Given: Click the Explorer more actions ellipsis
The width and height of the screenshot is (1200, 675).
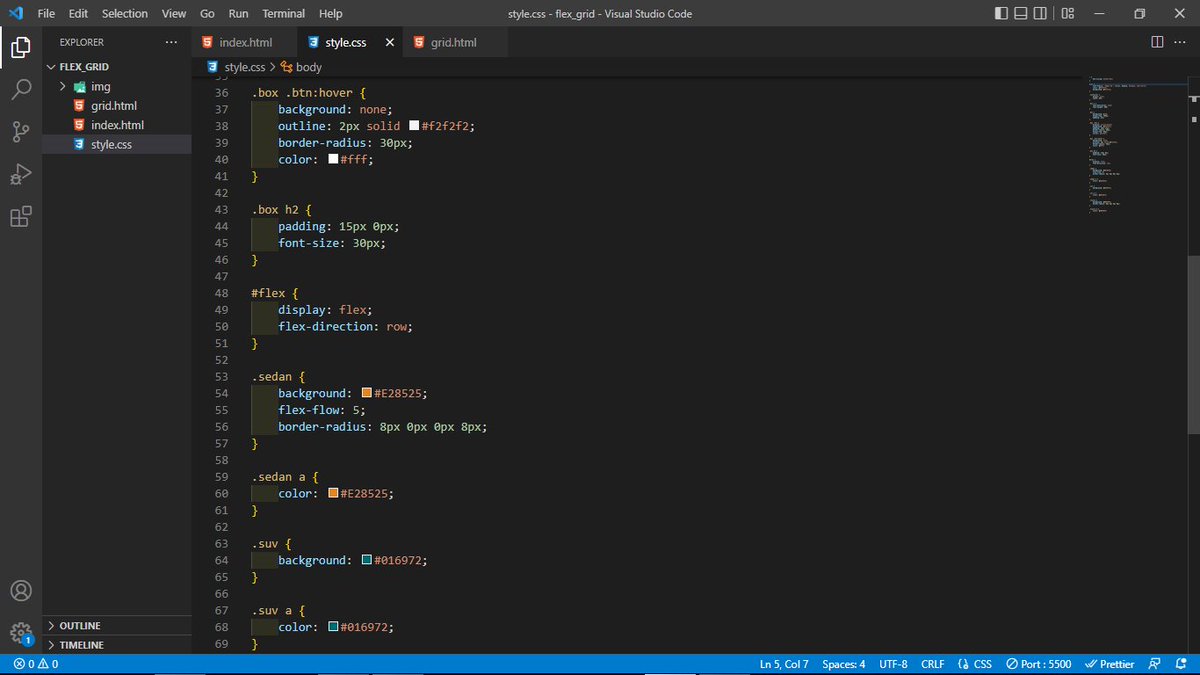Looking at the screenshot, I should (171, 42).
